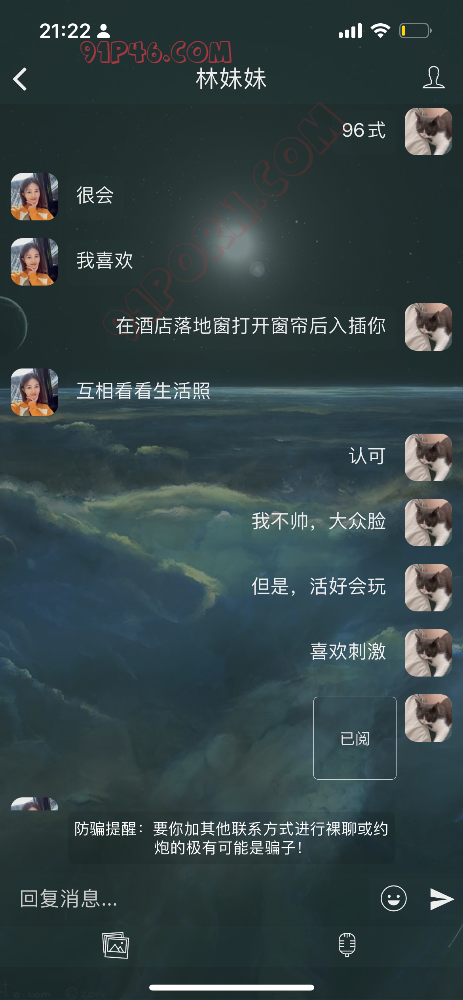Tap the cat avatar beside 96式
463x1000 pixels.
click(x=429, y=131)
